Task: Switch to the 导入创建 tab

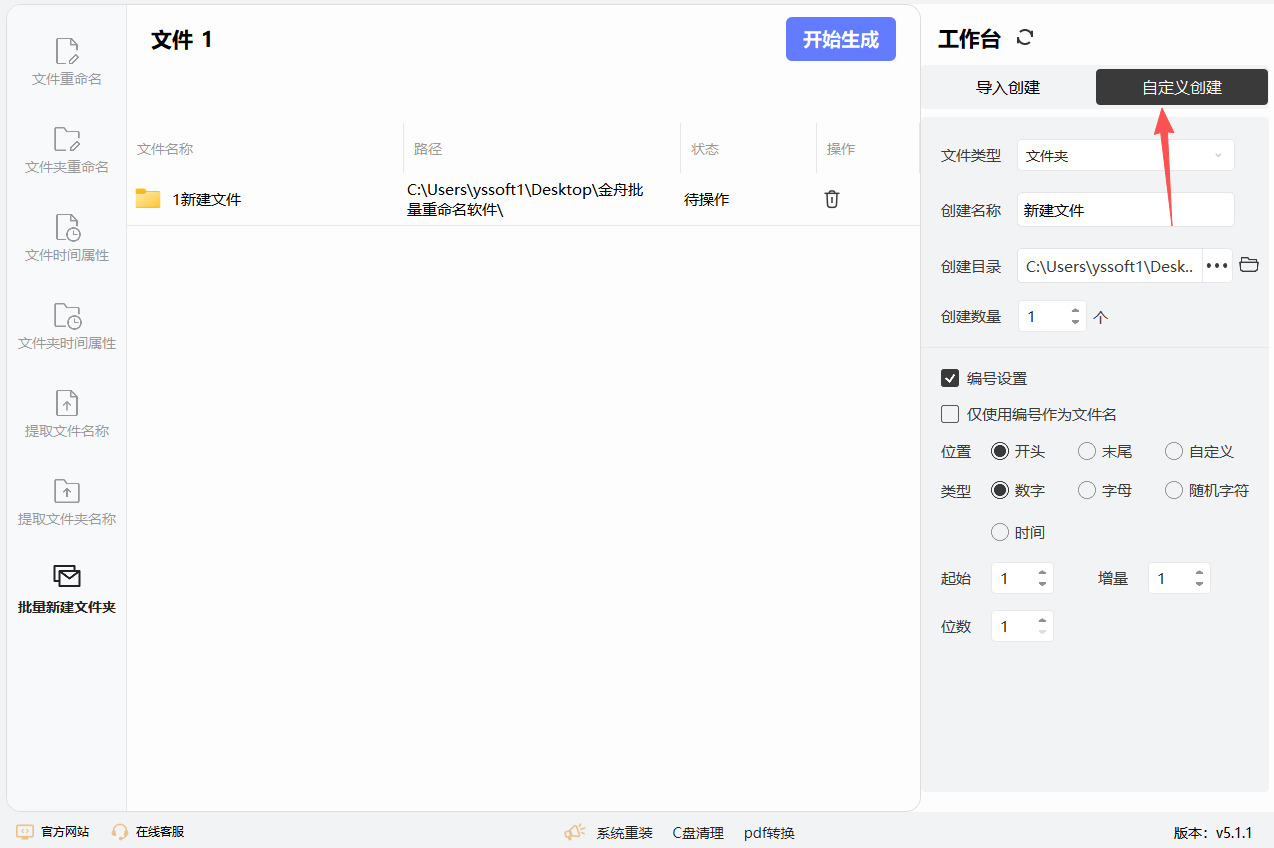Action: coord(1008,87)
